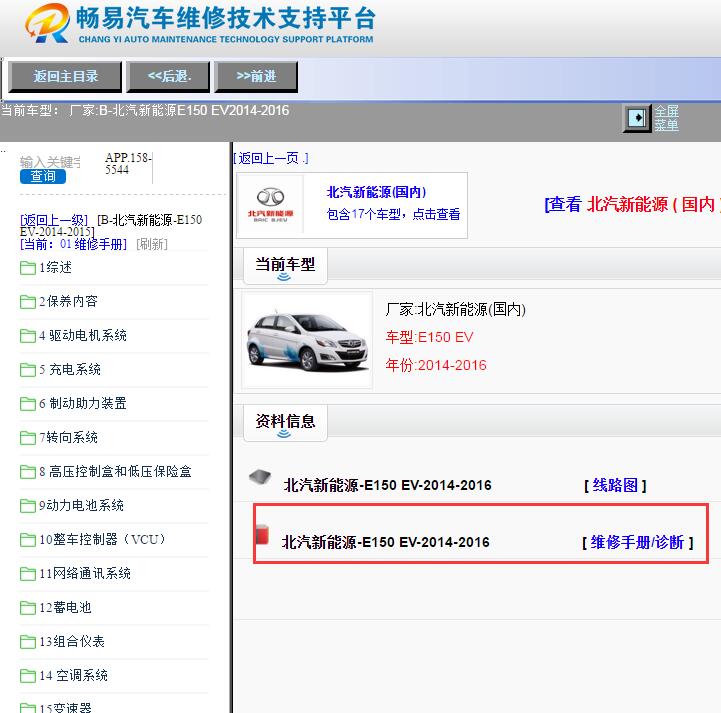The width and height of the screenshot is (721, 713).
Task: Click the 当前车型 header bar text at top
Action: (x=145, y=111)
